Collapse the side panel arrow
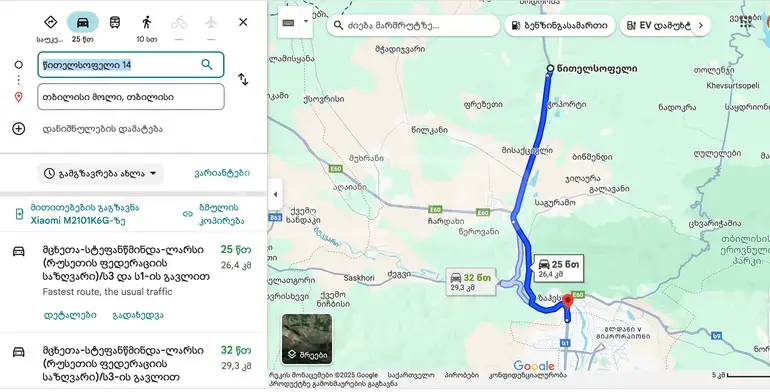 (x=275, y=195)
